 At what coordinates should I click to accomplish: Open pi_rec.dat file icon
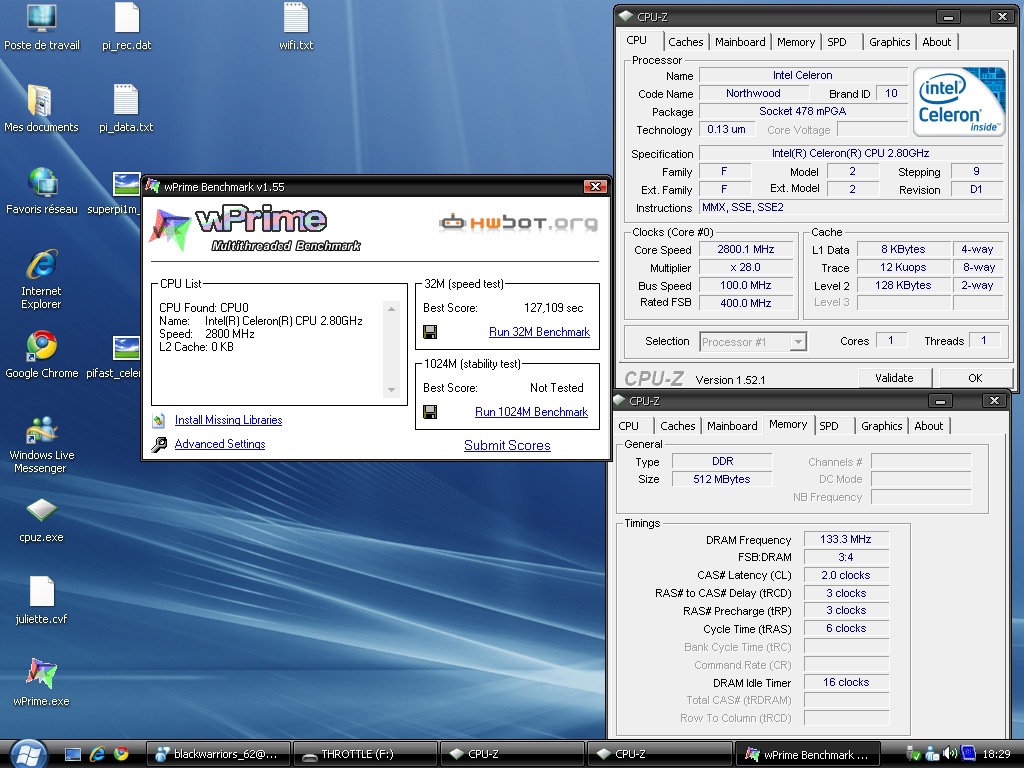pyautogui.click(x=127, y=27)
